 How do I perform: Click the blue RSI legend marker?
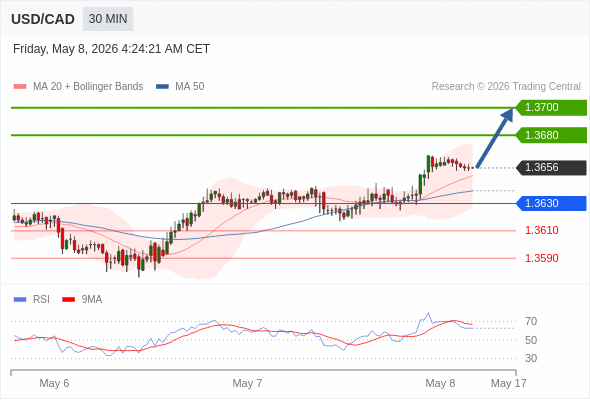pyautogui.click(x=20, y=300)
